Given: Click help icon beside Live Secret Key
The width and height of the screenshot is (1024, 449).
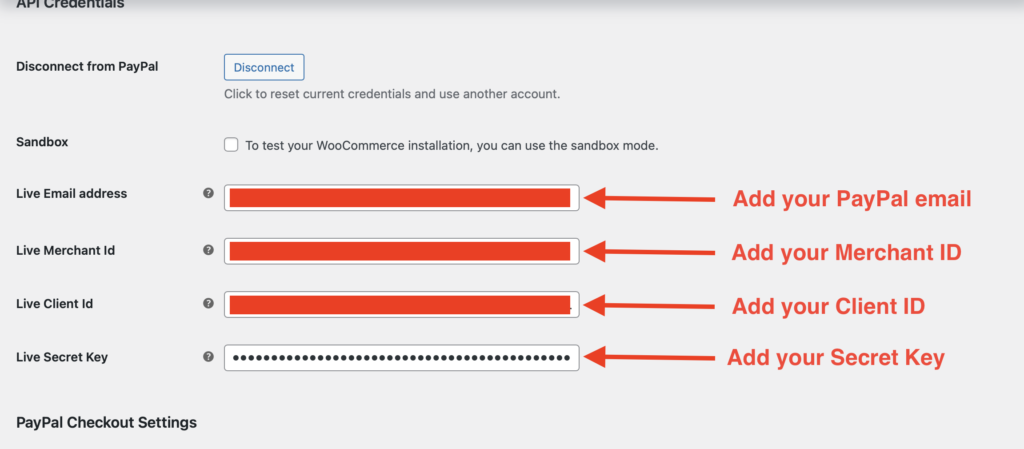Looking at the screenshot, I should coord(208,356).
